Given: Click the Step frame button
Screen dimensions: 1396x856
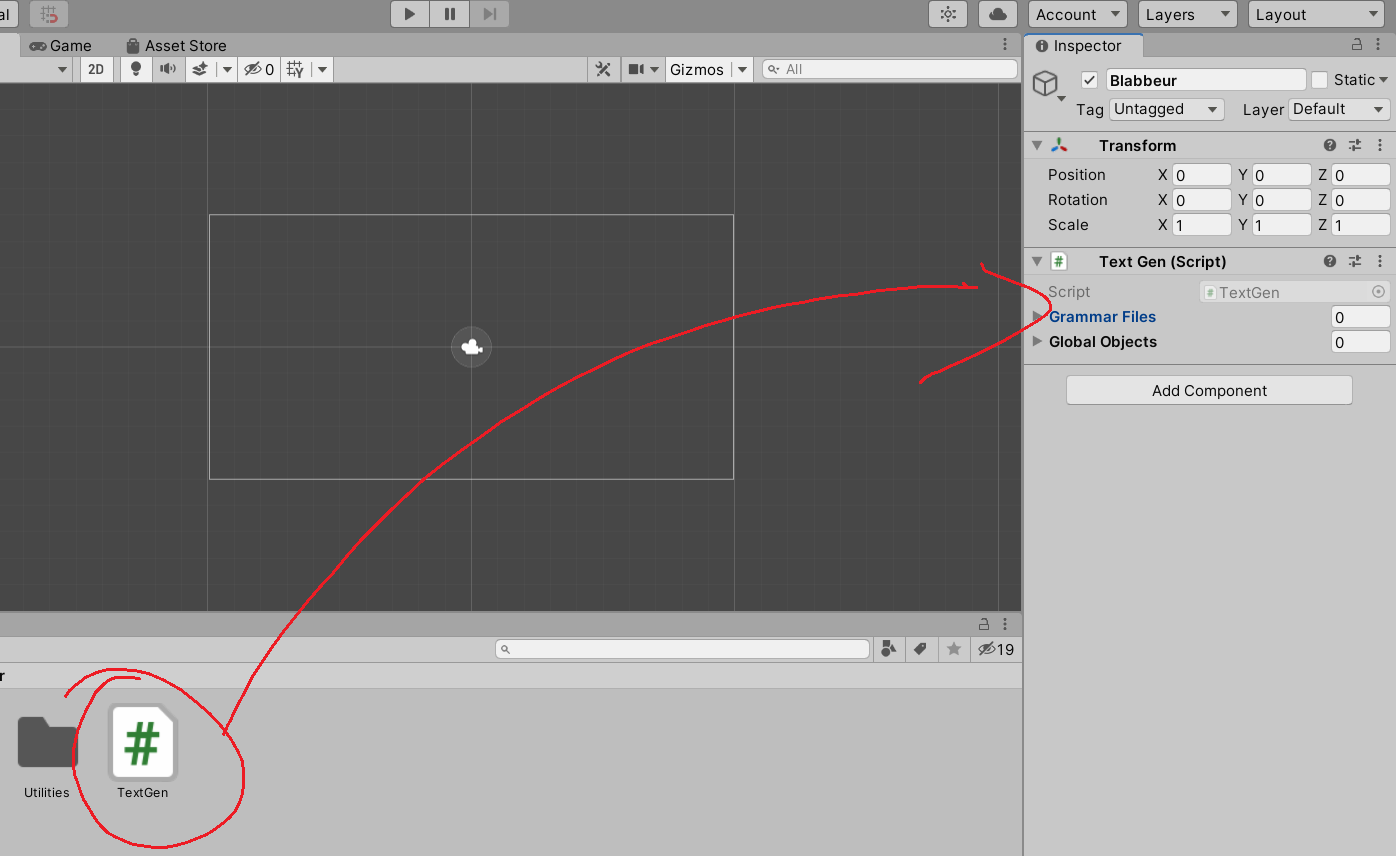Looking at the screenshot, I should pyautogui.click(x=489, y=14).
